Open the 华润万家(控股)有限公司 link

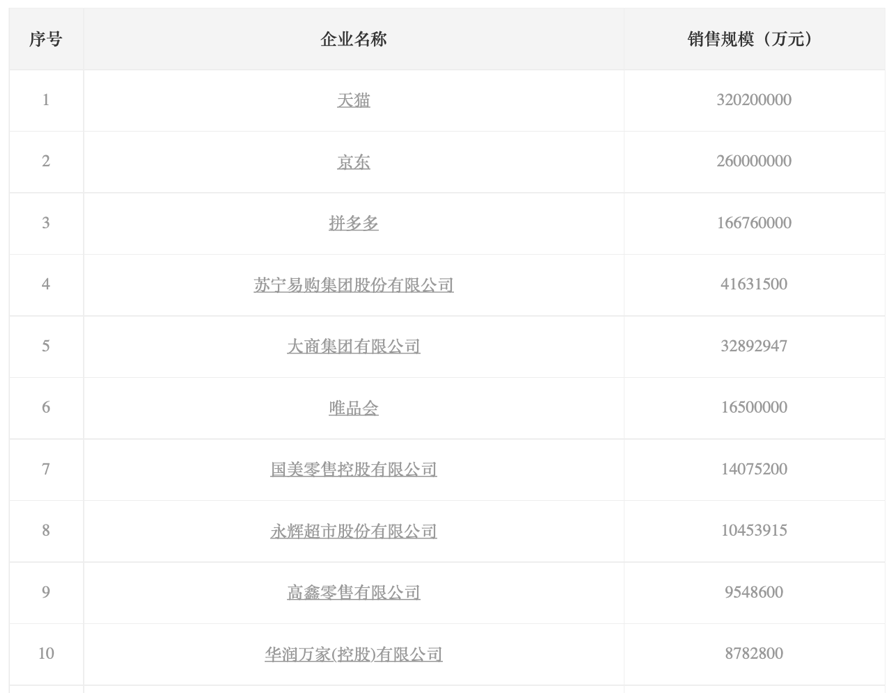[x=353, y=654]
